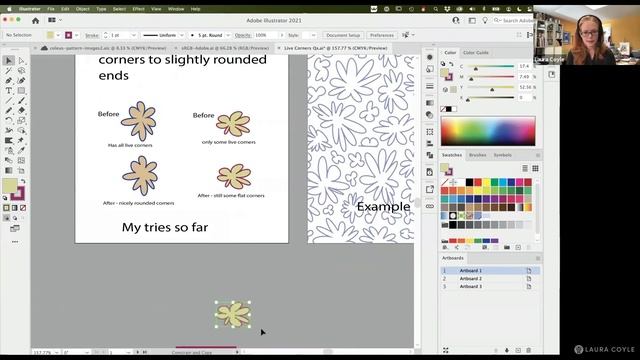This screenshot has width=640, height=360.
Task: Select the Pen tool
Action: 9,81
